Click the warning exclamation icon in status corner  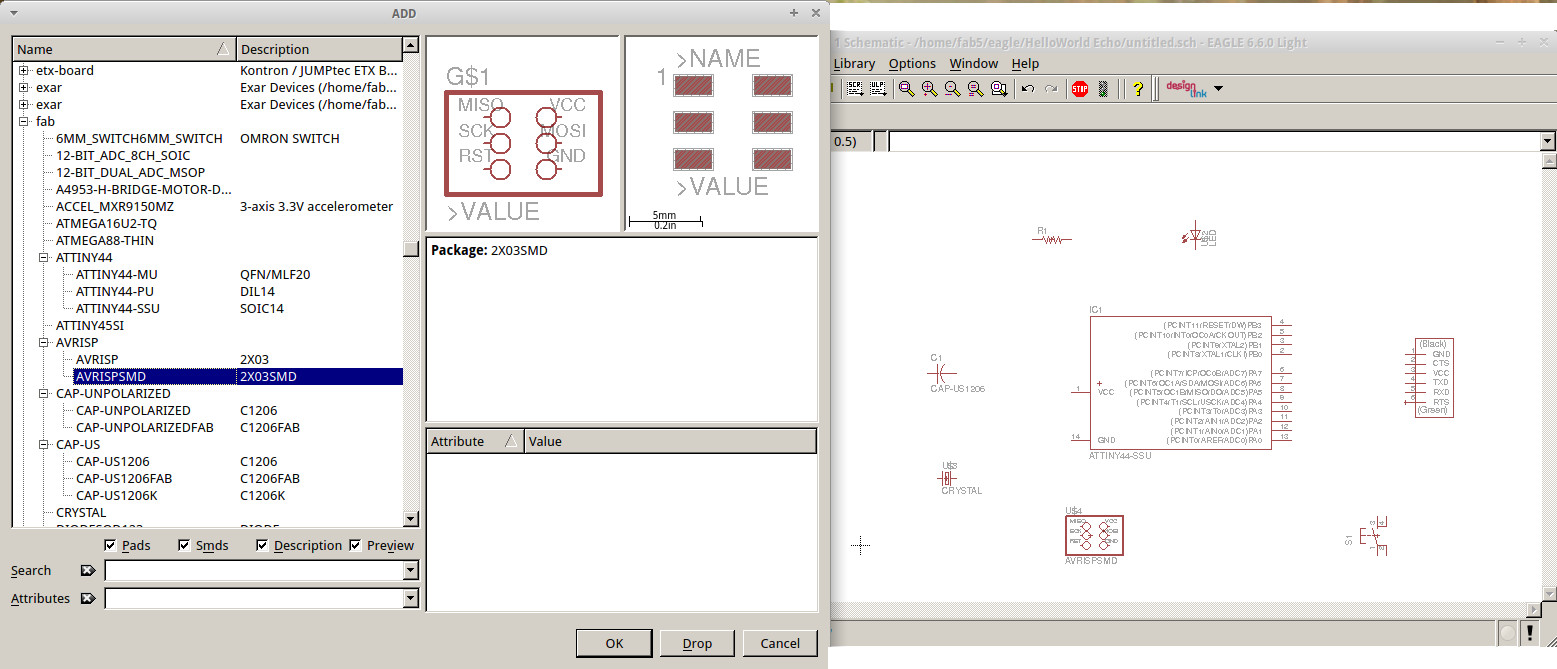1531,633
